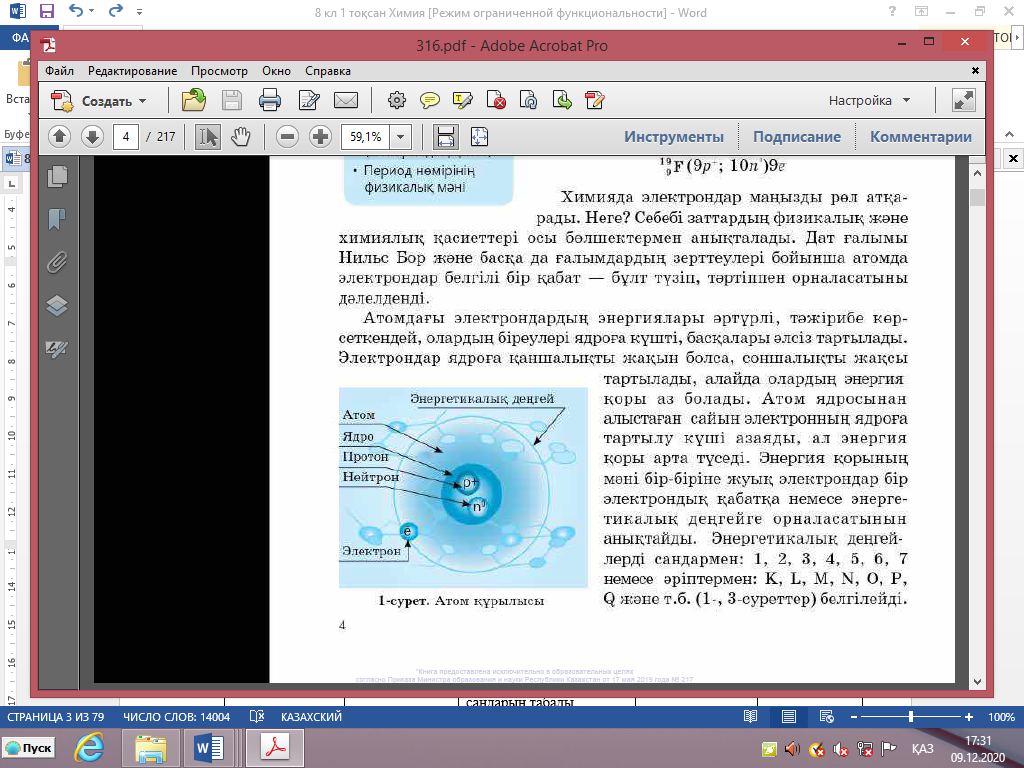1024x768 pixels.
Task: Toggle Read Mode expand arrows icon
Action: [964, 100]
